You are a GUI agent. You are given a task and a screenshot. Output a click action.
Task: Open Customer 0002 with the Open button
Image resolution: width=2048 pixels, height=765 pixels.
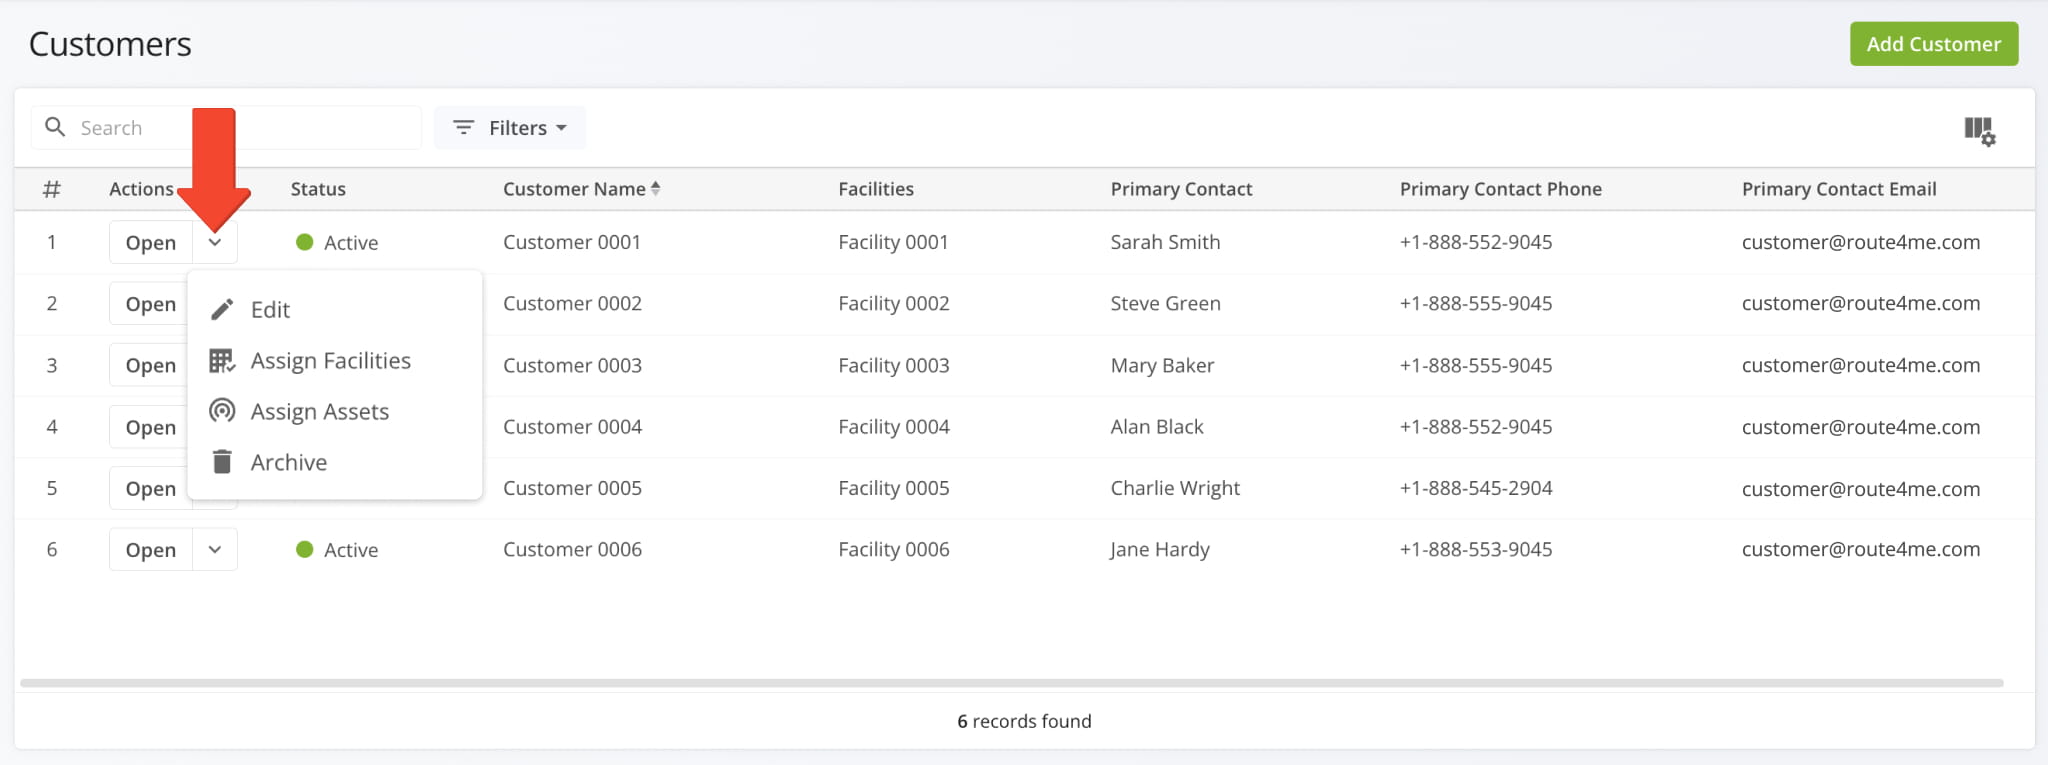[x=150, y=303]
